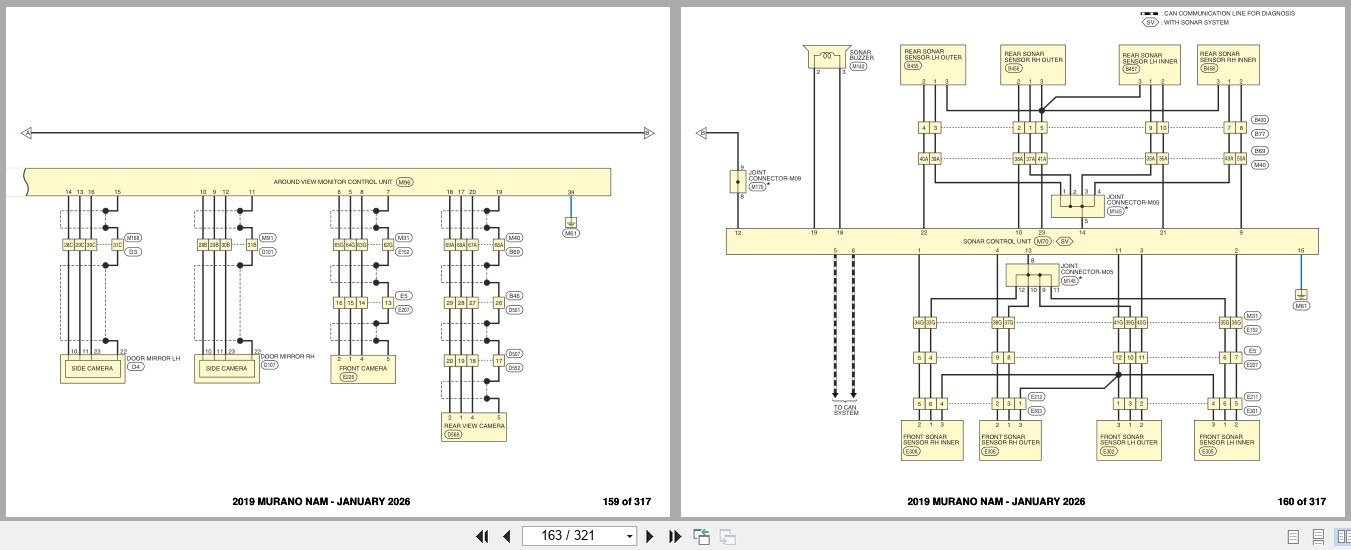Click the previous view button
This screenshot has width=1351, height=550.
tap(702, 536)
